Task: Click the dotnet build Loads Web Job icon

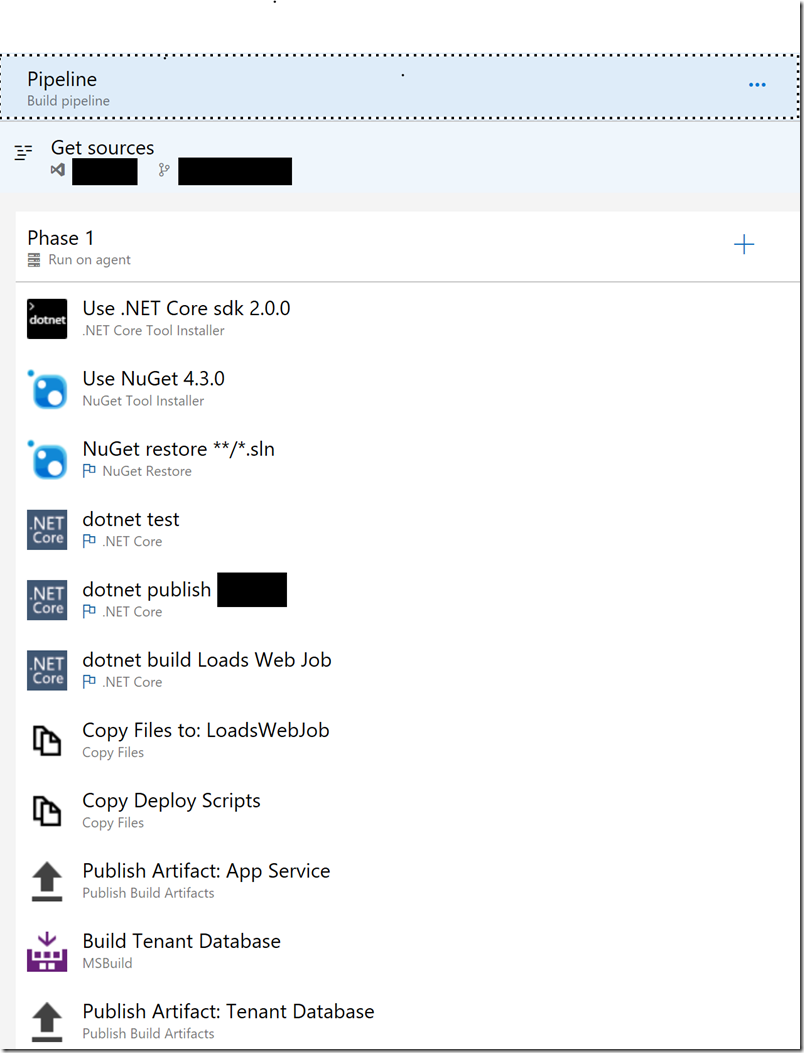Action: pyautogui.click(x=47, y=670)
